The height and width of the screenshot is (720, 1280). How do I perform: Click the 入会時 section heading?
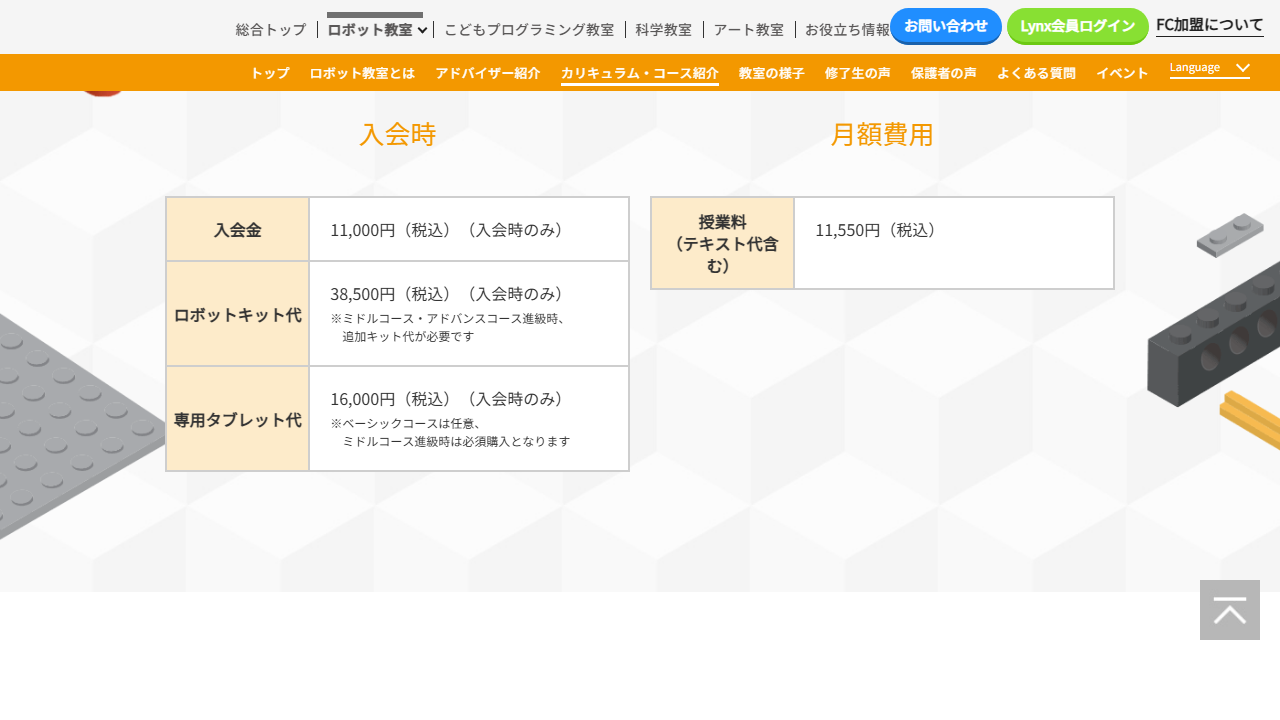(398, 134)
